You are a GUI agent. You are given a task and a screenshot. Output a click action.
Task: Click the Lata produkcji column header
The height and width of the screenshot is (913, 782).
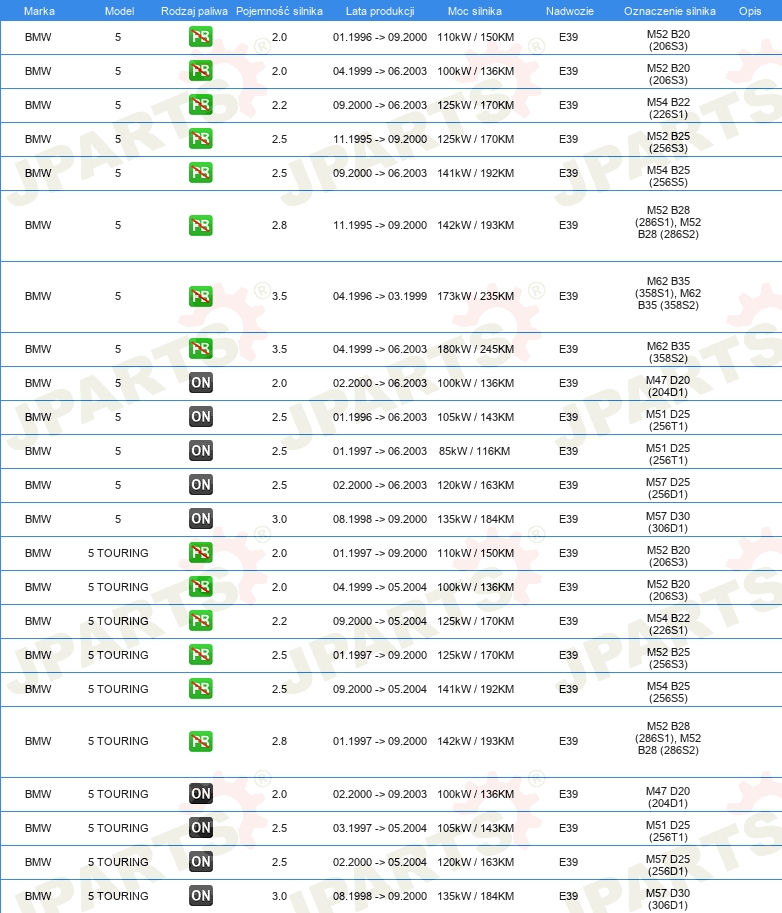380,11
